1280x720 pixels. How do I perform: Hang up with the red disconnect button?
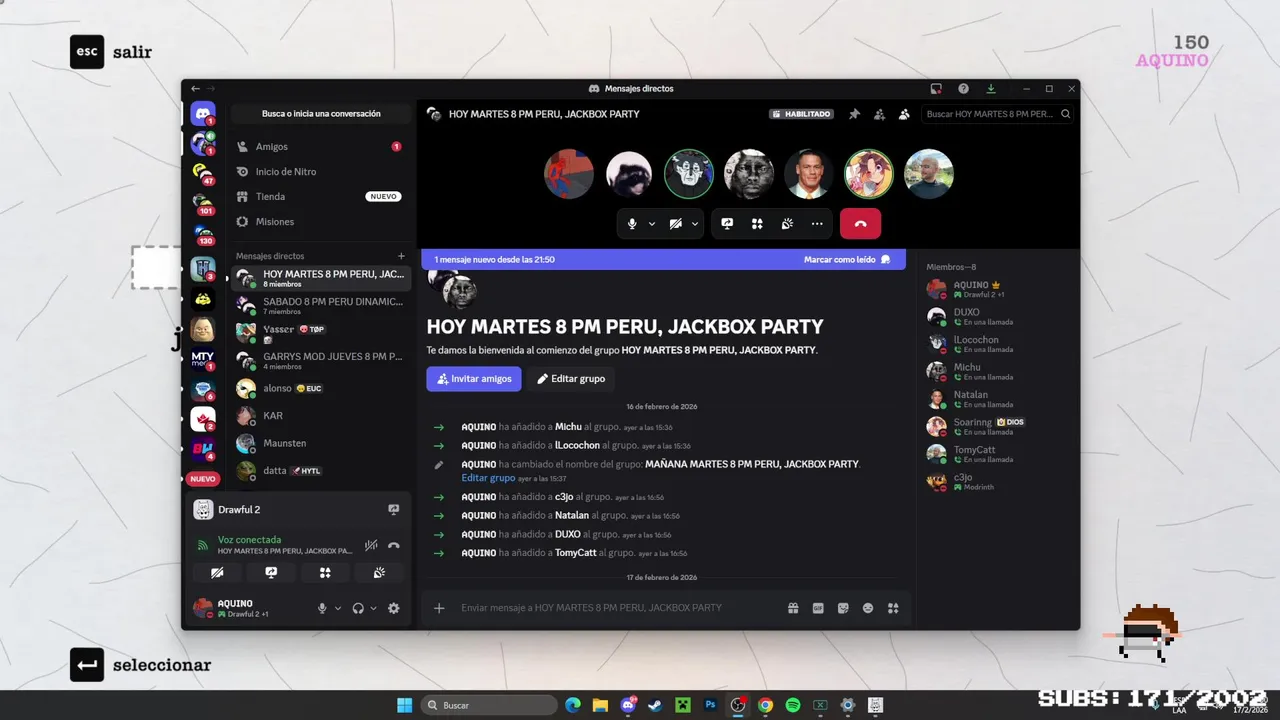(860, 224)
